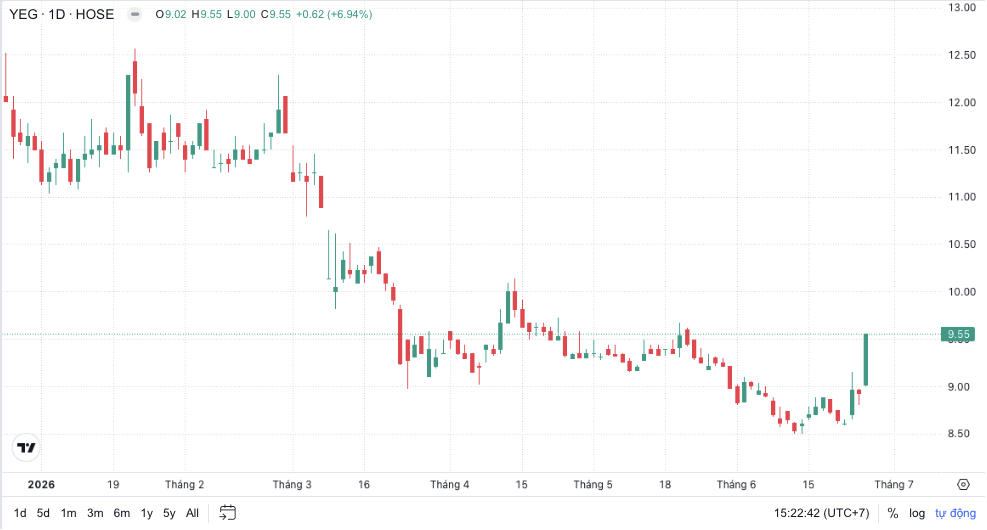Click the 11.00 price axis label
Image resolution: width=987 pixels, height=530 pixels.
pyautogui.click(x=962, y=197)
